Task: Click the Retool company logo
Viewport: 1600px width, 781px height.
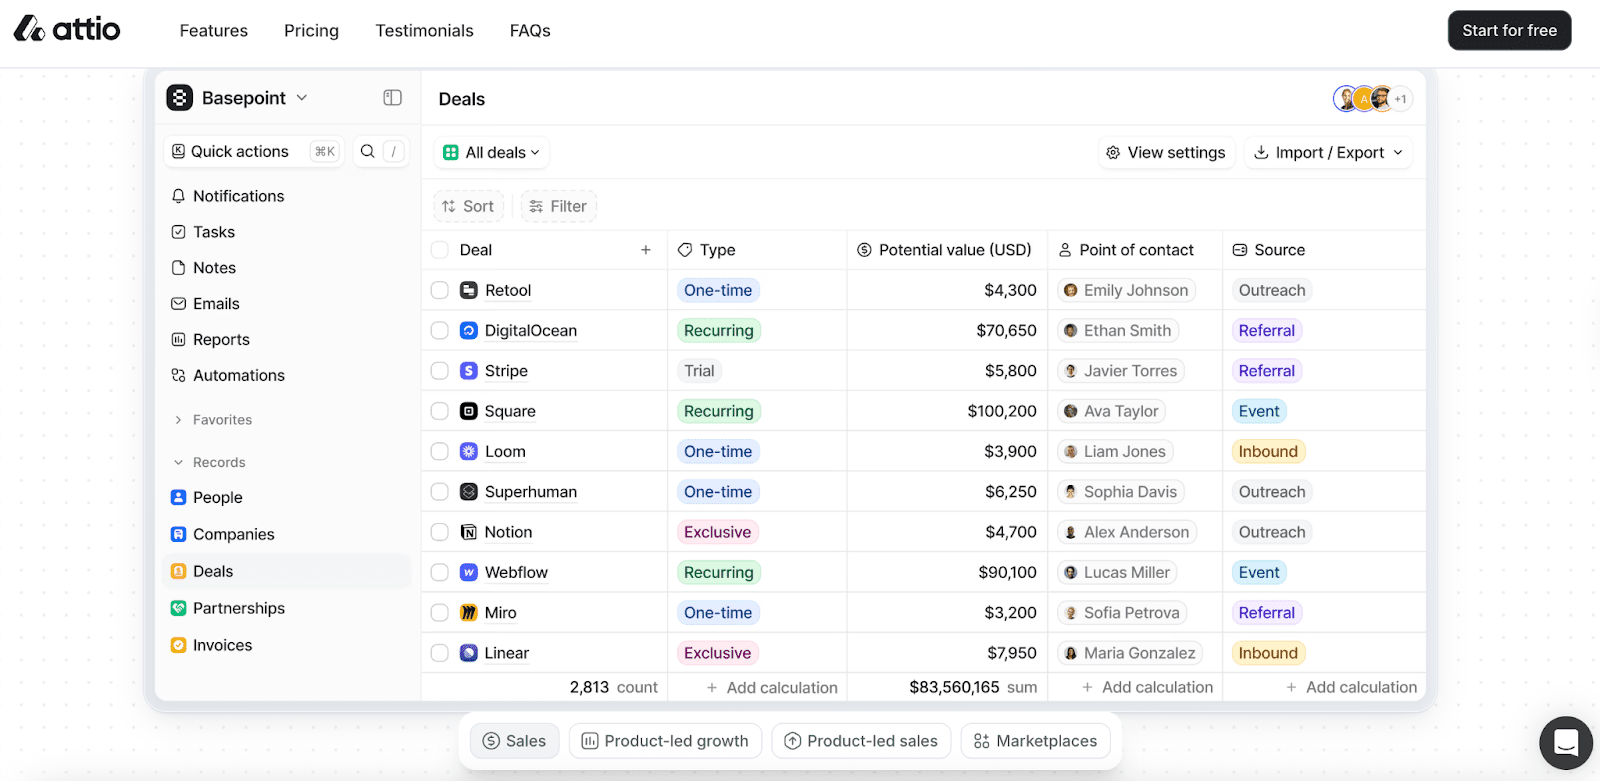Action: (x=469, y=290)
